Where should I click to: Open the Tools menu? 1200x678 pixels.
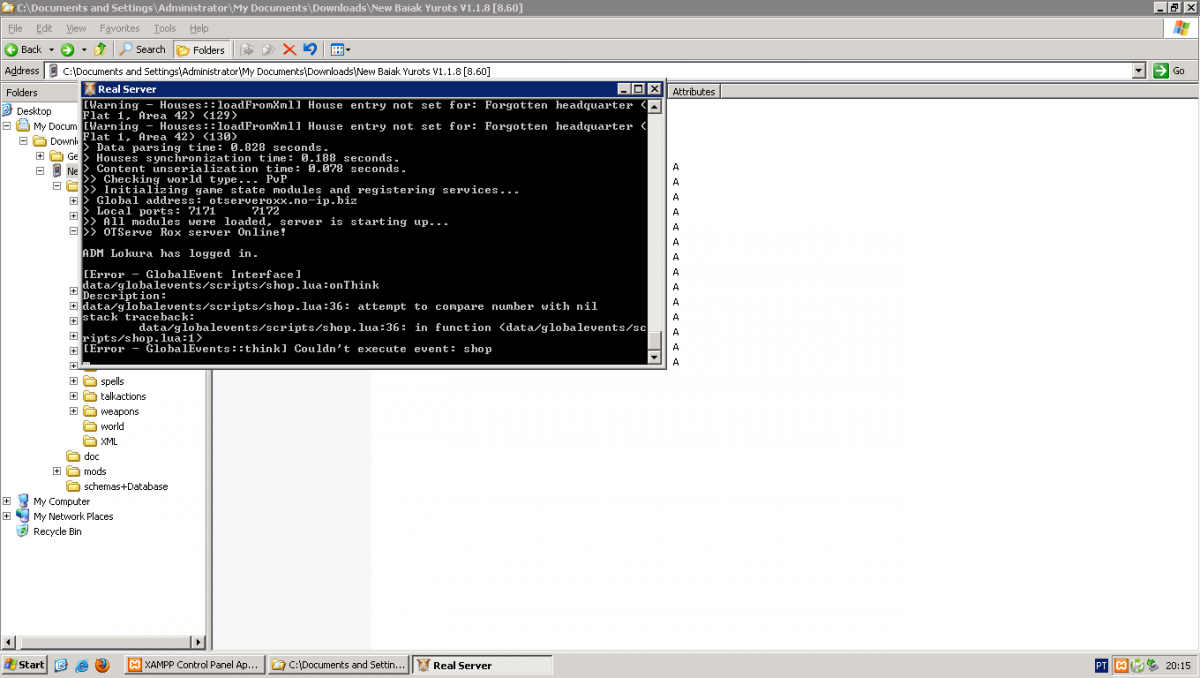point(165,28)
